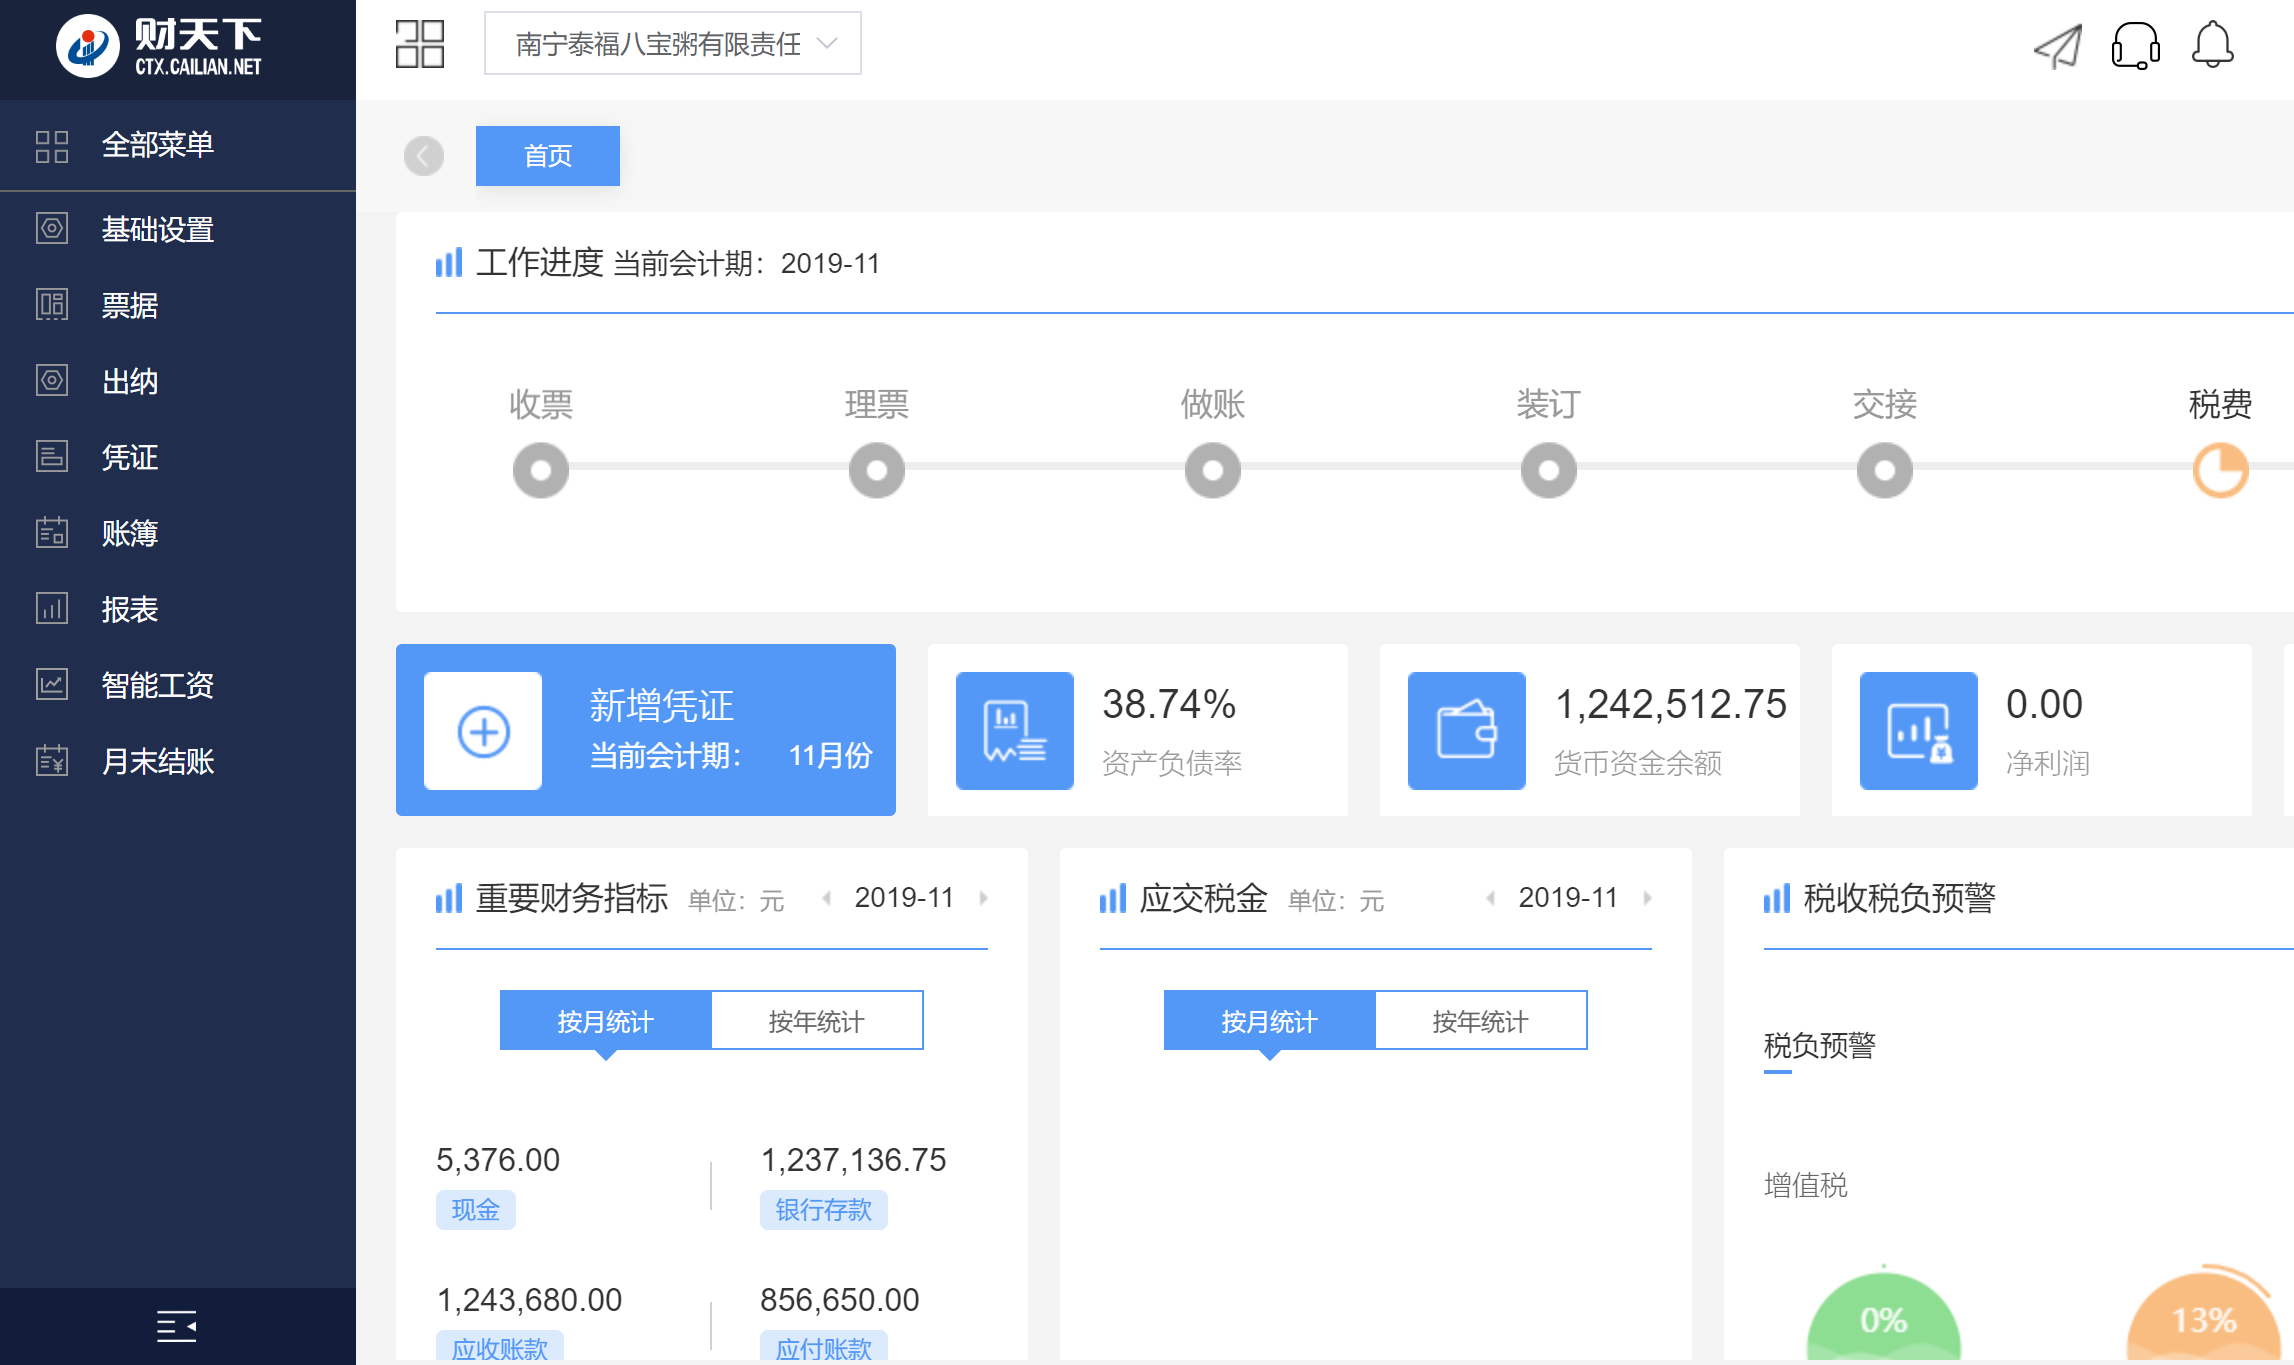The image size is (2294, 1365).
Task: Open the 凭证 sidebar menu
Action: tap(130, 457)
